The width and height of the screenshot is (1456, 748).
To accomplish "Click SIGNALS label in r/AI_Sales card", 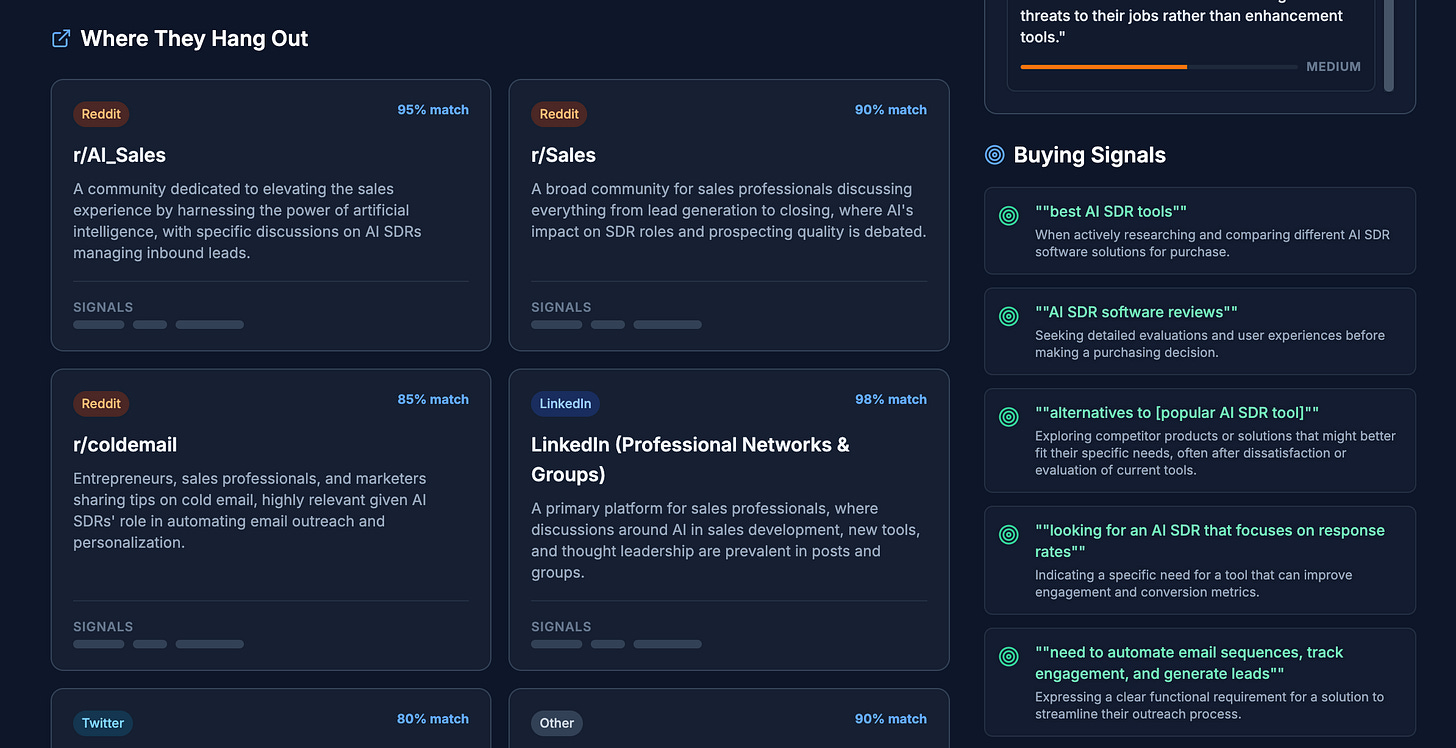I will [103, 307].
